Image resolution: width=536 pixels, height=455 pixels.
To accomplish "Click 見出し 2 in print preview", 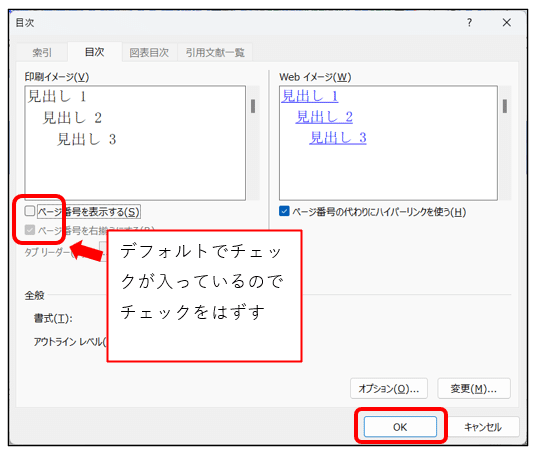I will (x=72, y=118).
